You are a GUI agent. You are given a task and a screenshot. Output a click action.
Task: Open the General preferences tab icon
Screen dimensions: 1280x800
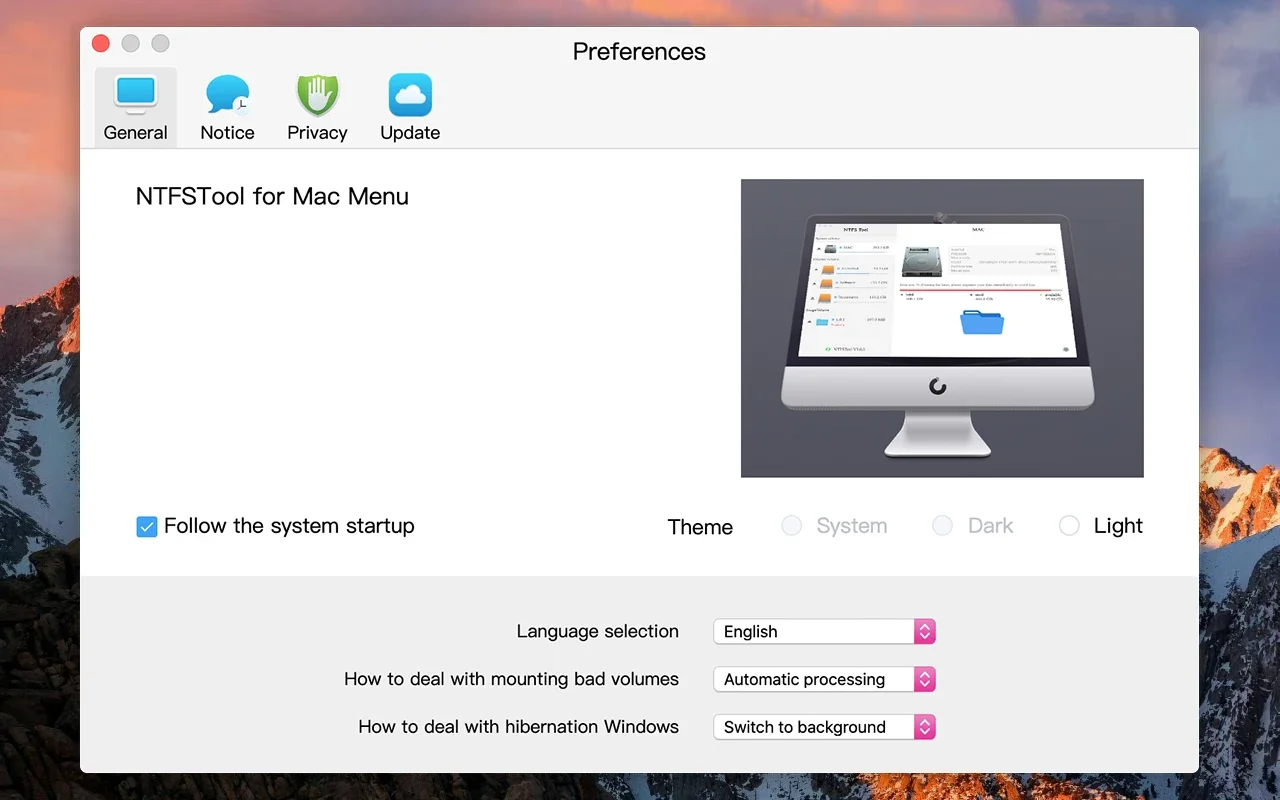coord(136,94)
